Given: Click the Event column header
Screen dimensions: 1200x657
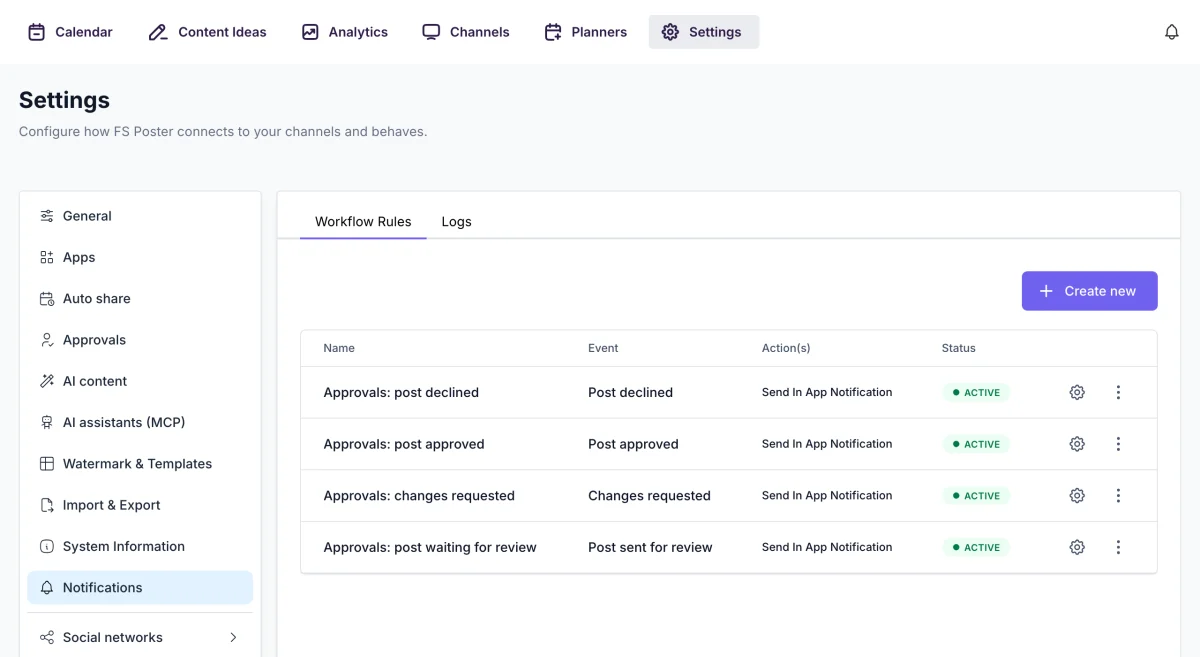Looking at the screenshot, I should coord(603,348).
